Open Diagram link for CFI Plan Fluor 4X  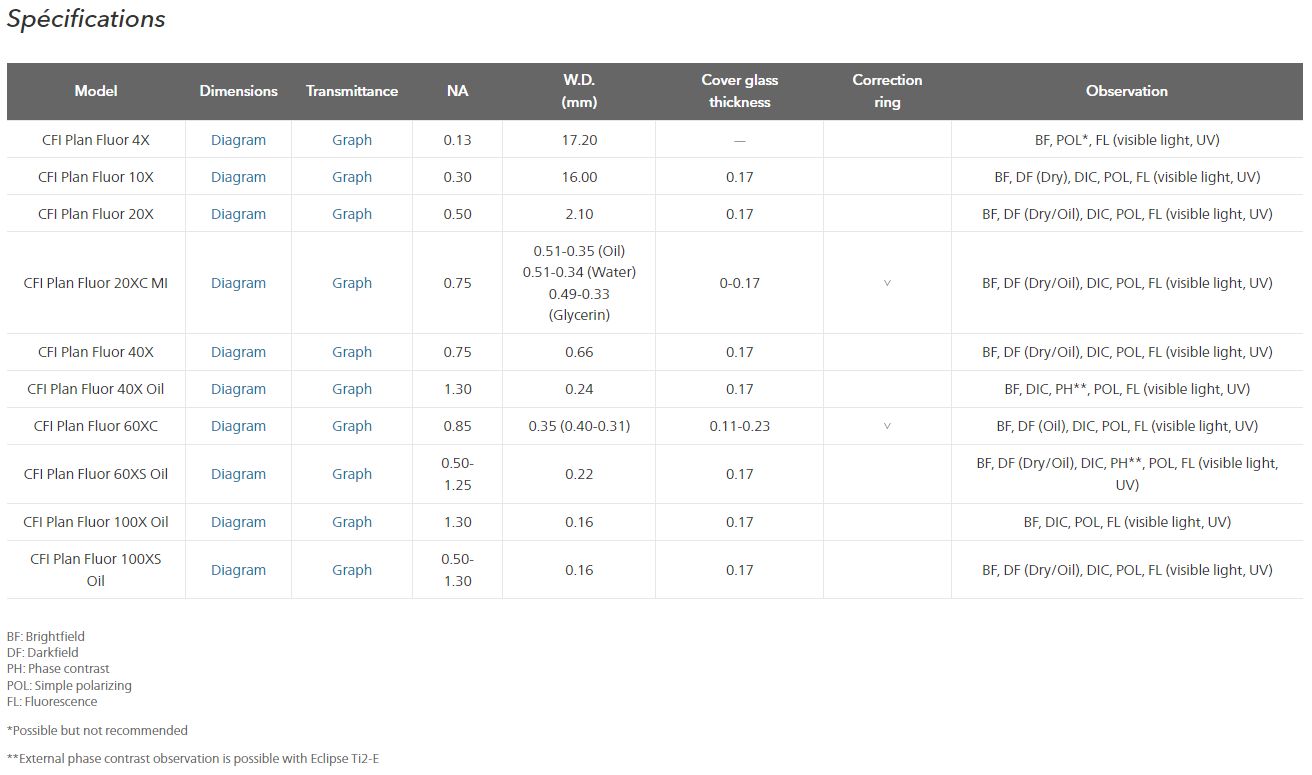pos(238,140)
